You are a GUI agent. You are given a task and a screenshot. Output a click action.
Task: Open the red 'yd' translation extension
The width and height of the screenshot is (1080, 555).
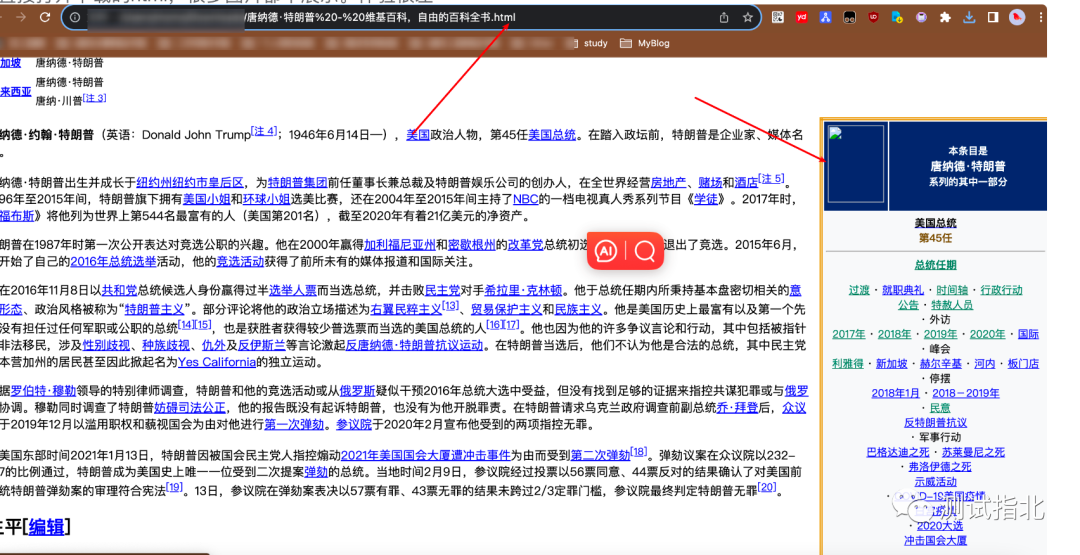pos(801,17)
